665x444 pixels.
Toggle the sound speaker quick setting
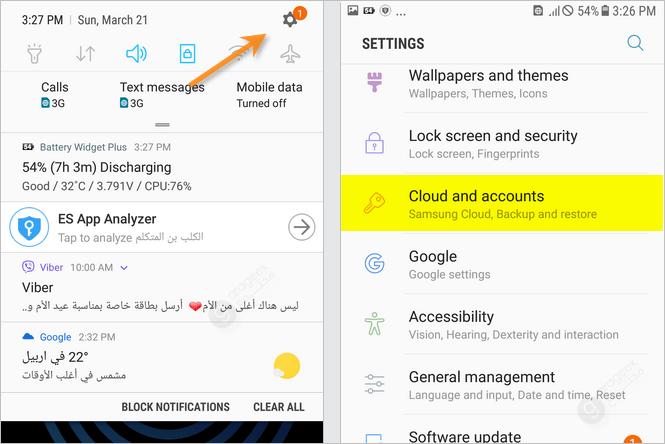(136, 54)
